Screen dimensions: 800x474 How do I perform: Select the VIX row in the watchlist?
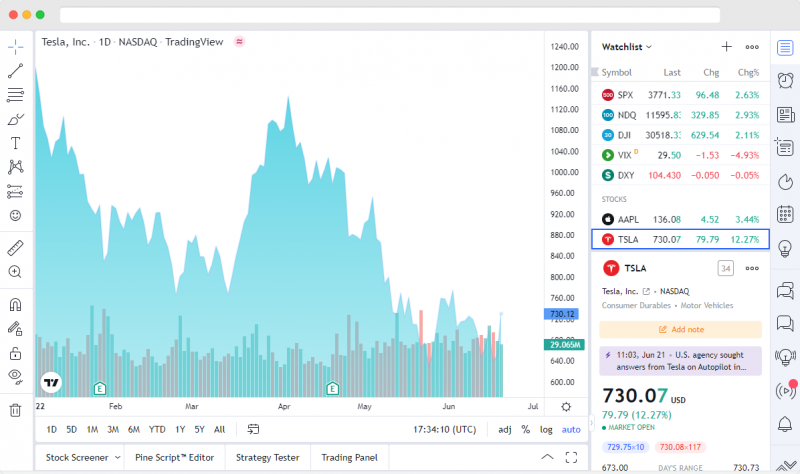[x=680, y=155]
